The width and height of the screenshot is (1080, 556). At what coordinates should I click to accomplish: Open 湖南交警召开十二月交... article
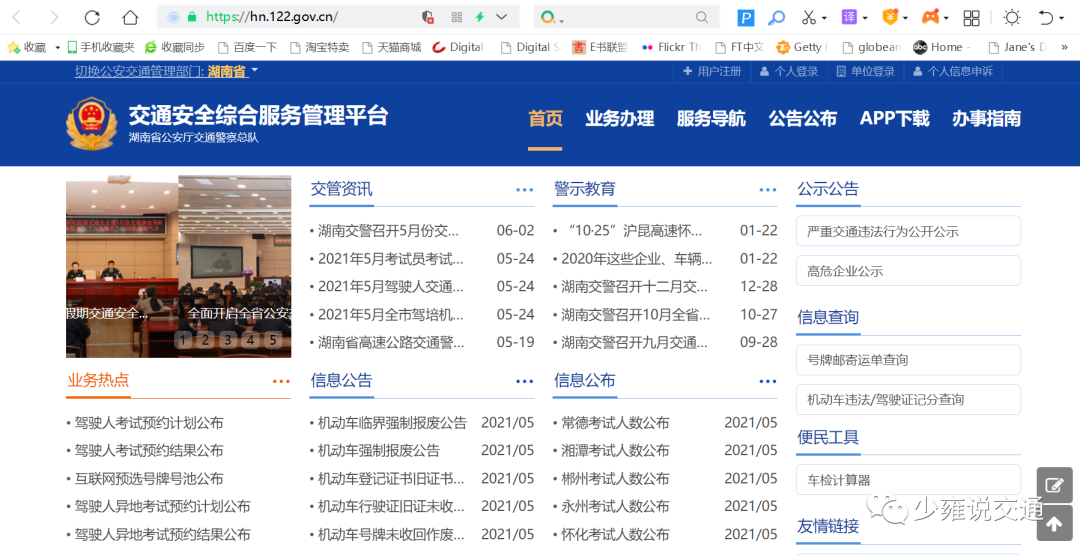[x=634, y=287]
